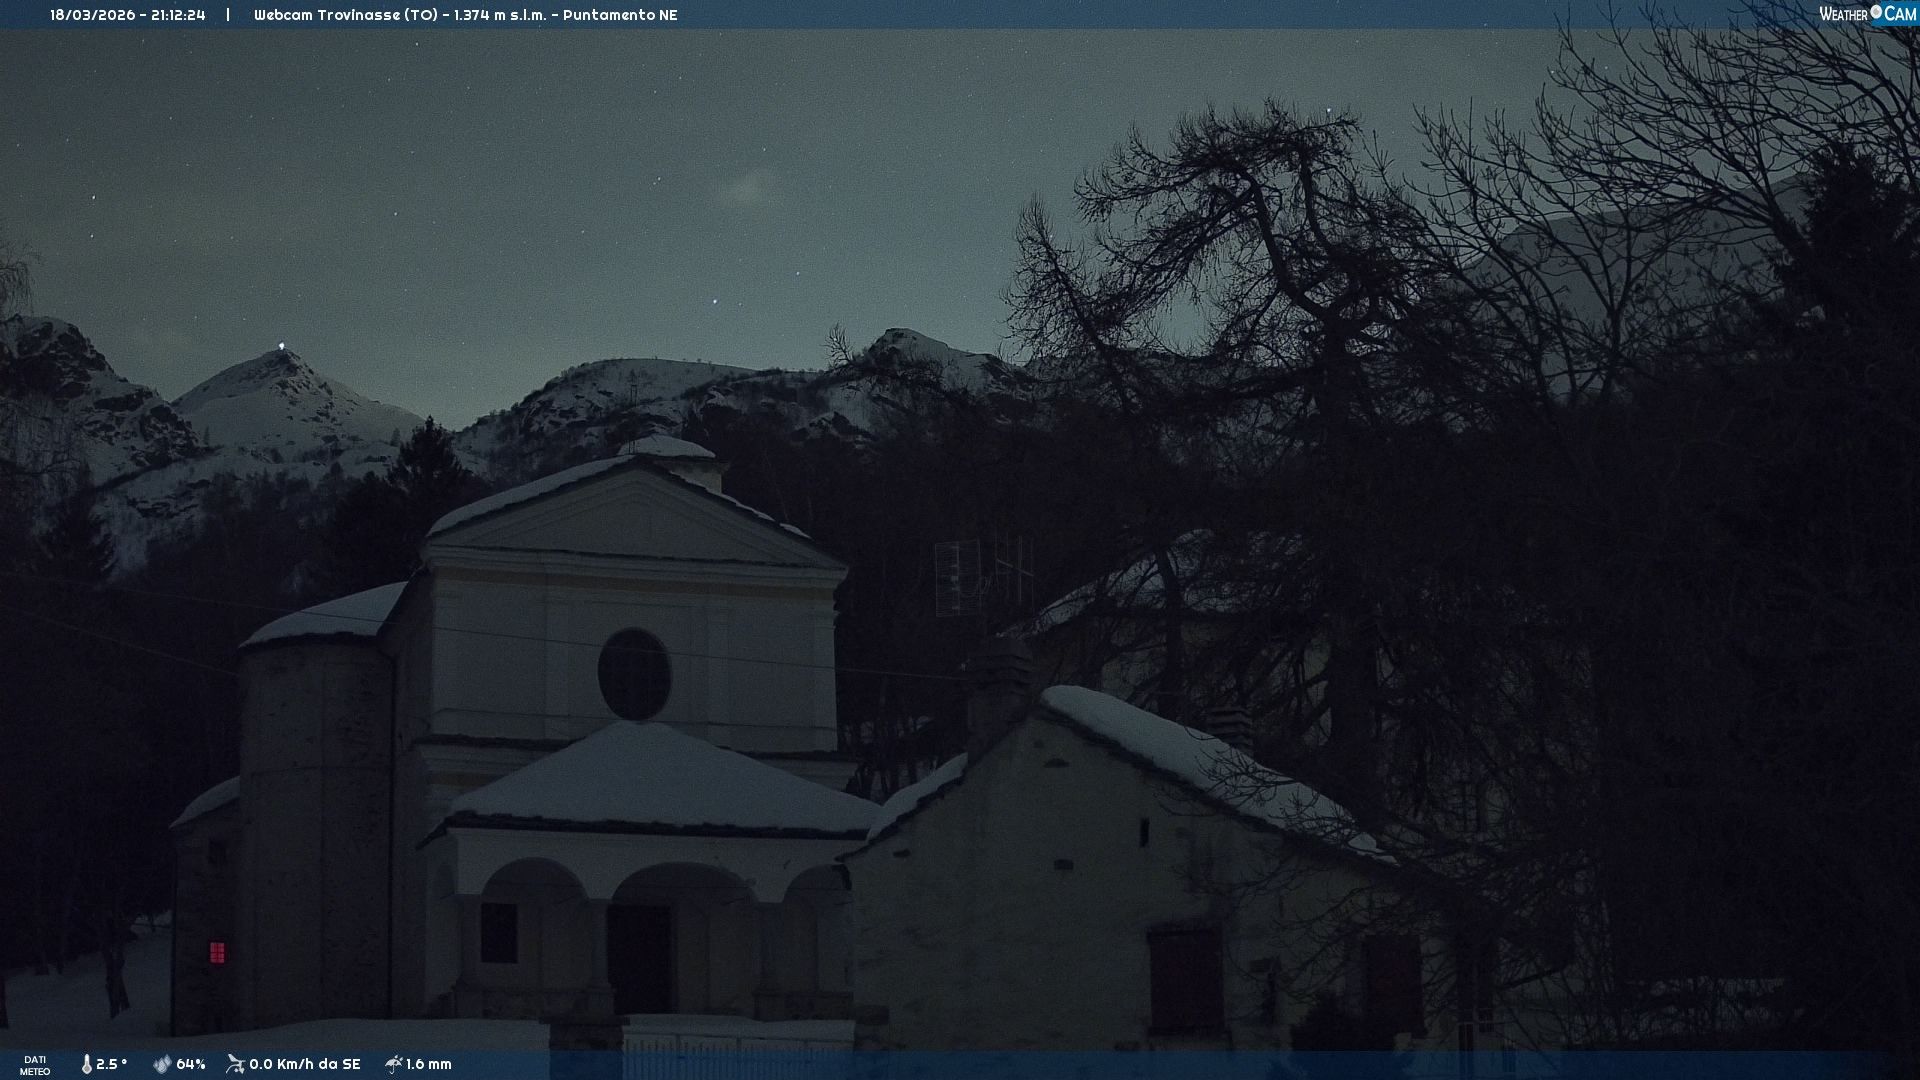Viewport: 1920px width, 1080px height.
Task: Click the thermometer temperature icon
Action: pos(87,1064)
